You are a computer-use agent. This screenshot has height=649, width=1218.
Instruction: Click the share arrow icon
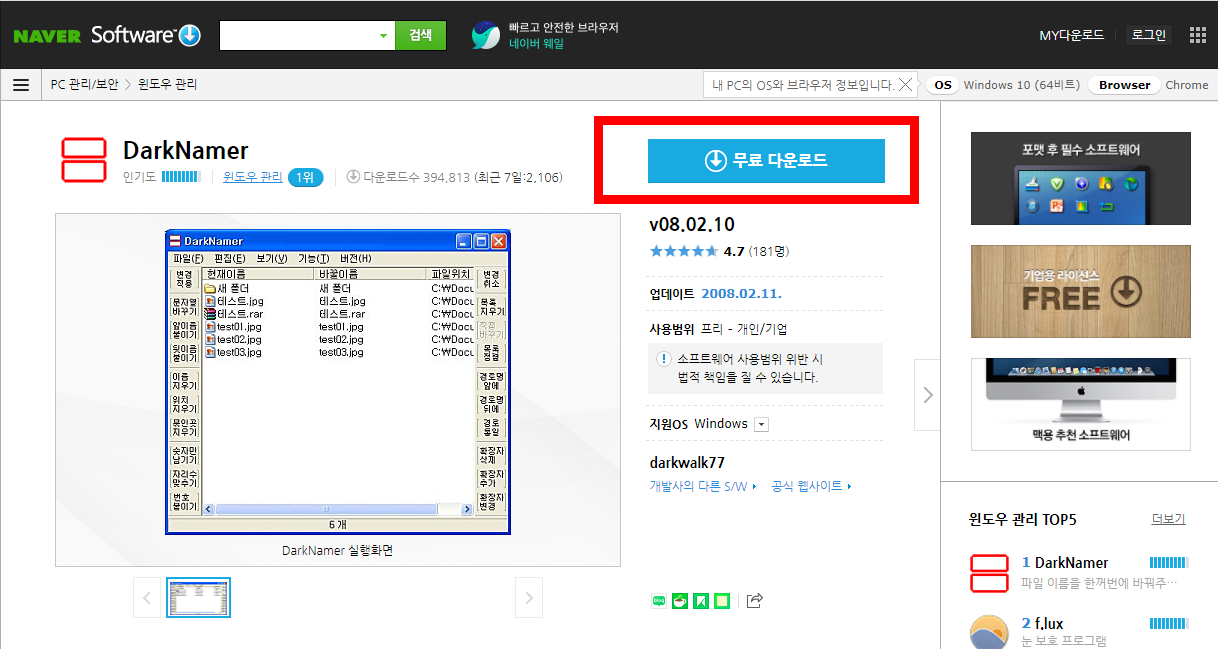click(755, 600)
